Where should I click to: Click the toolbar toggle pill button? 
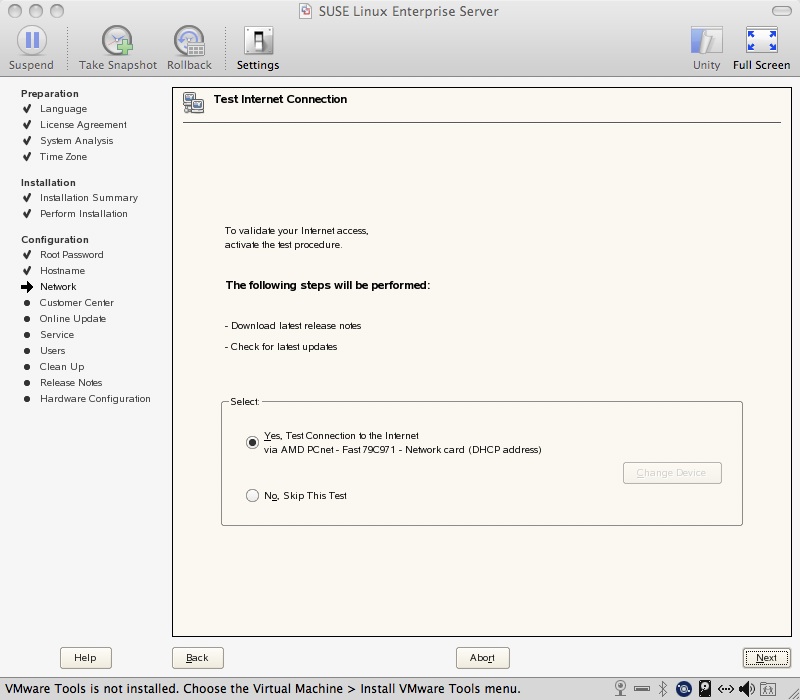[x=782, y=11]
